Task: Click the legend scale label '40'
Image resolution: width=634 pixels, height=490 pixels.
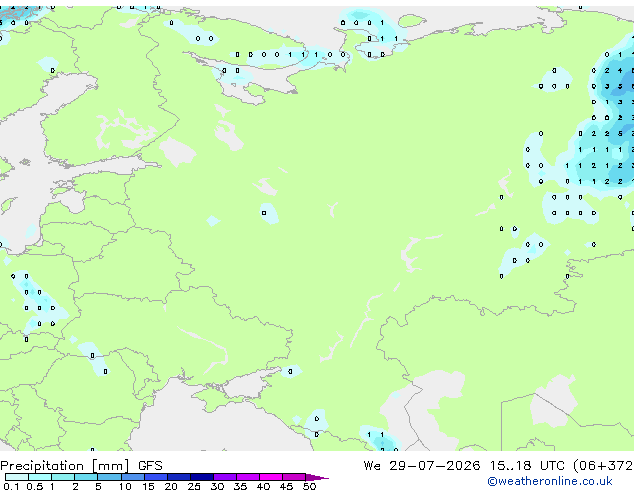Action: pyautogui.click(x=264, y=486)
